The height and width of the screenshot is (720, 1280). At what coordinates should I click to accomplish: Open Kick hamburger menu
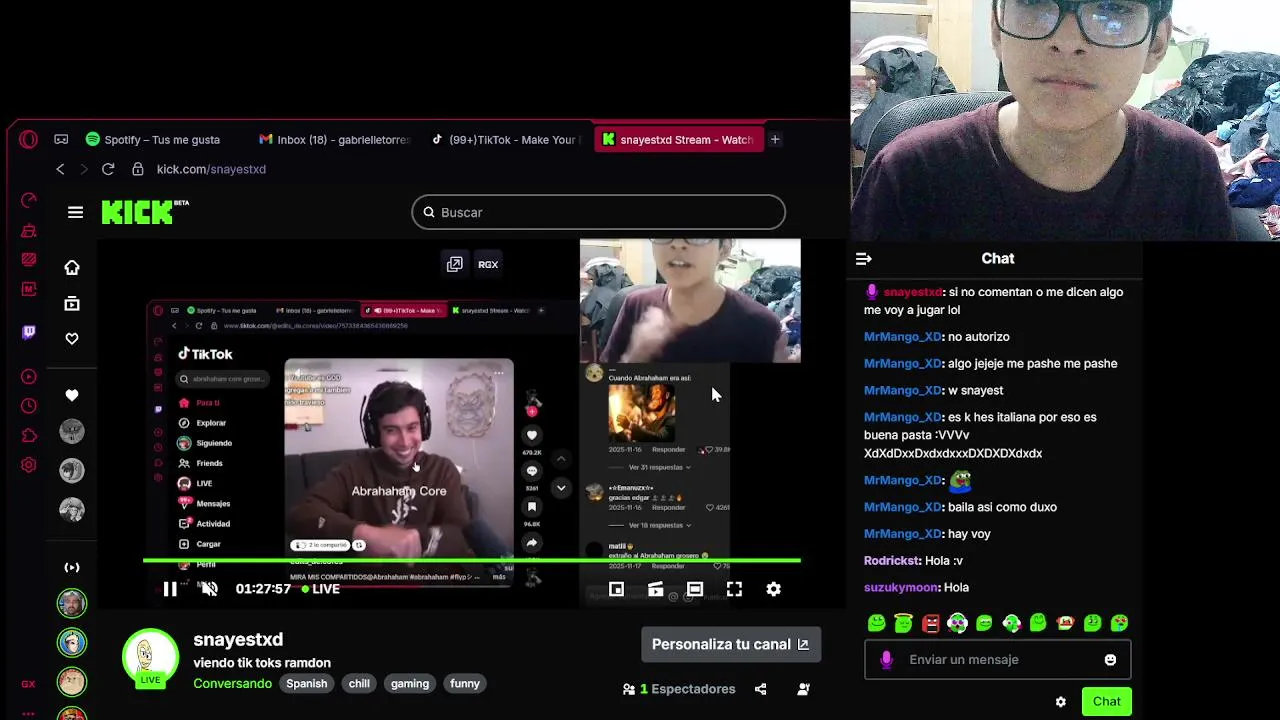pyautogui.click(x=75, y=212)
